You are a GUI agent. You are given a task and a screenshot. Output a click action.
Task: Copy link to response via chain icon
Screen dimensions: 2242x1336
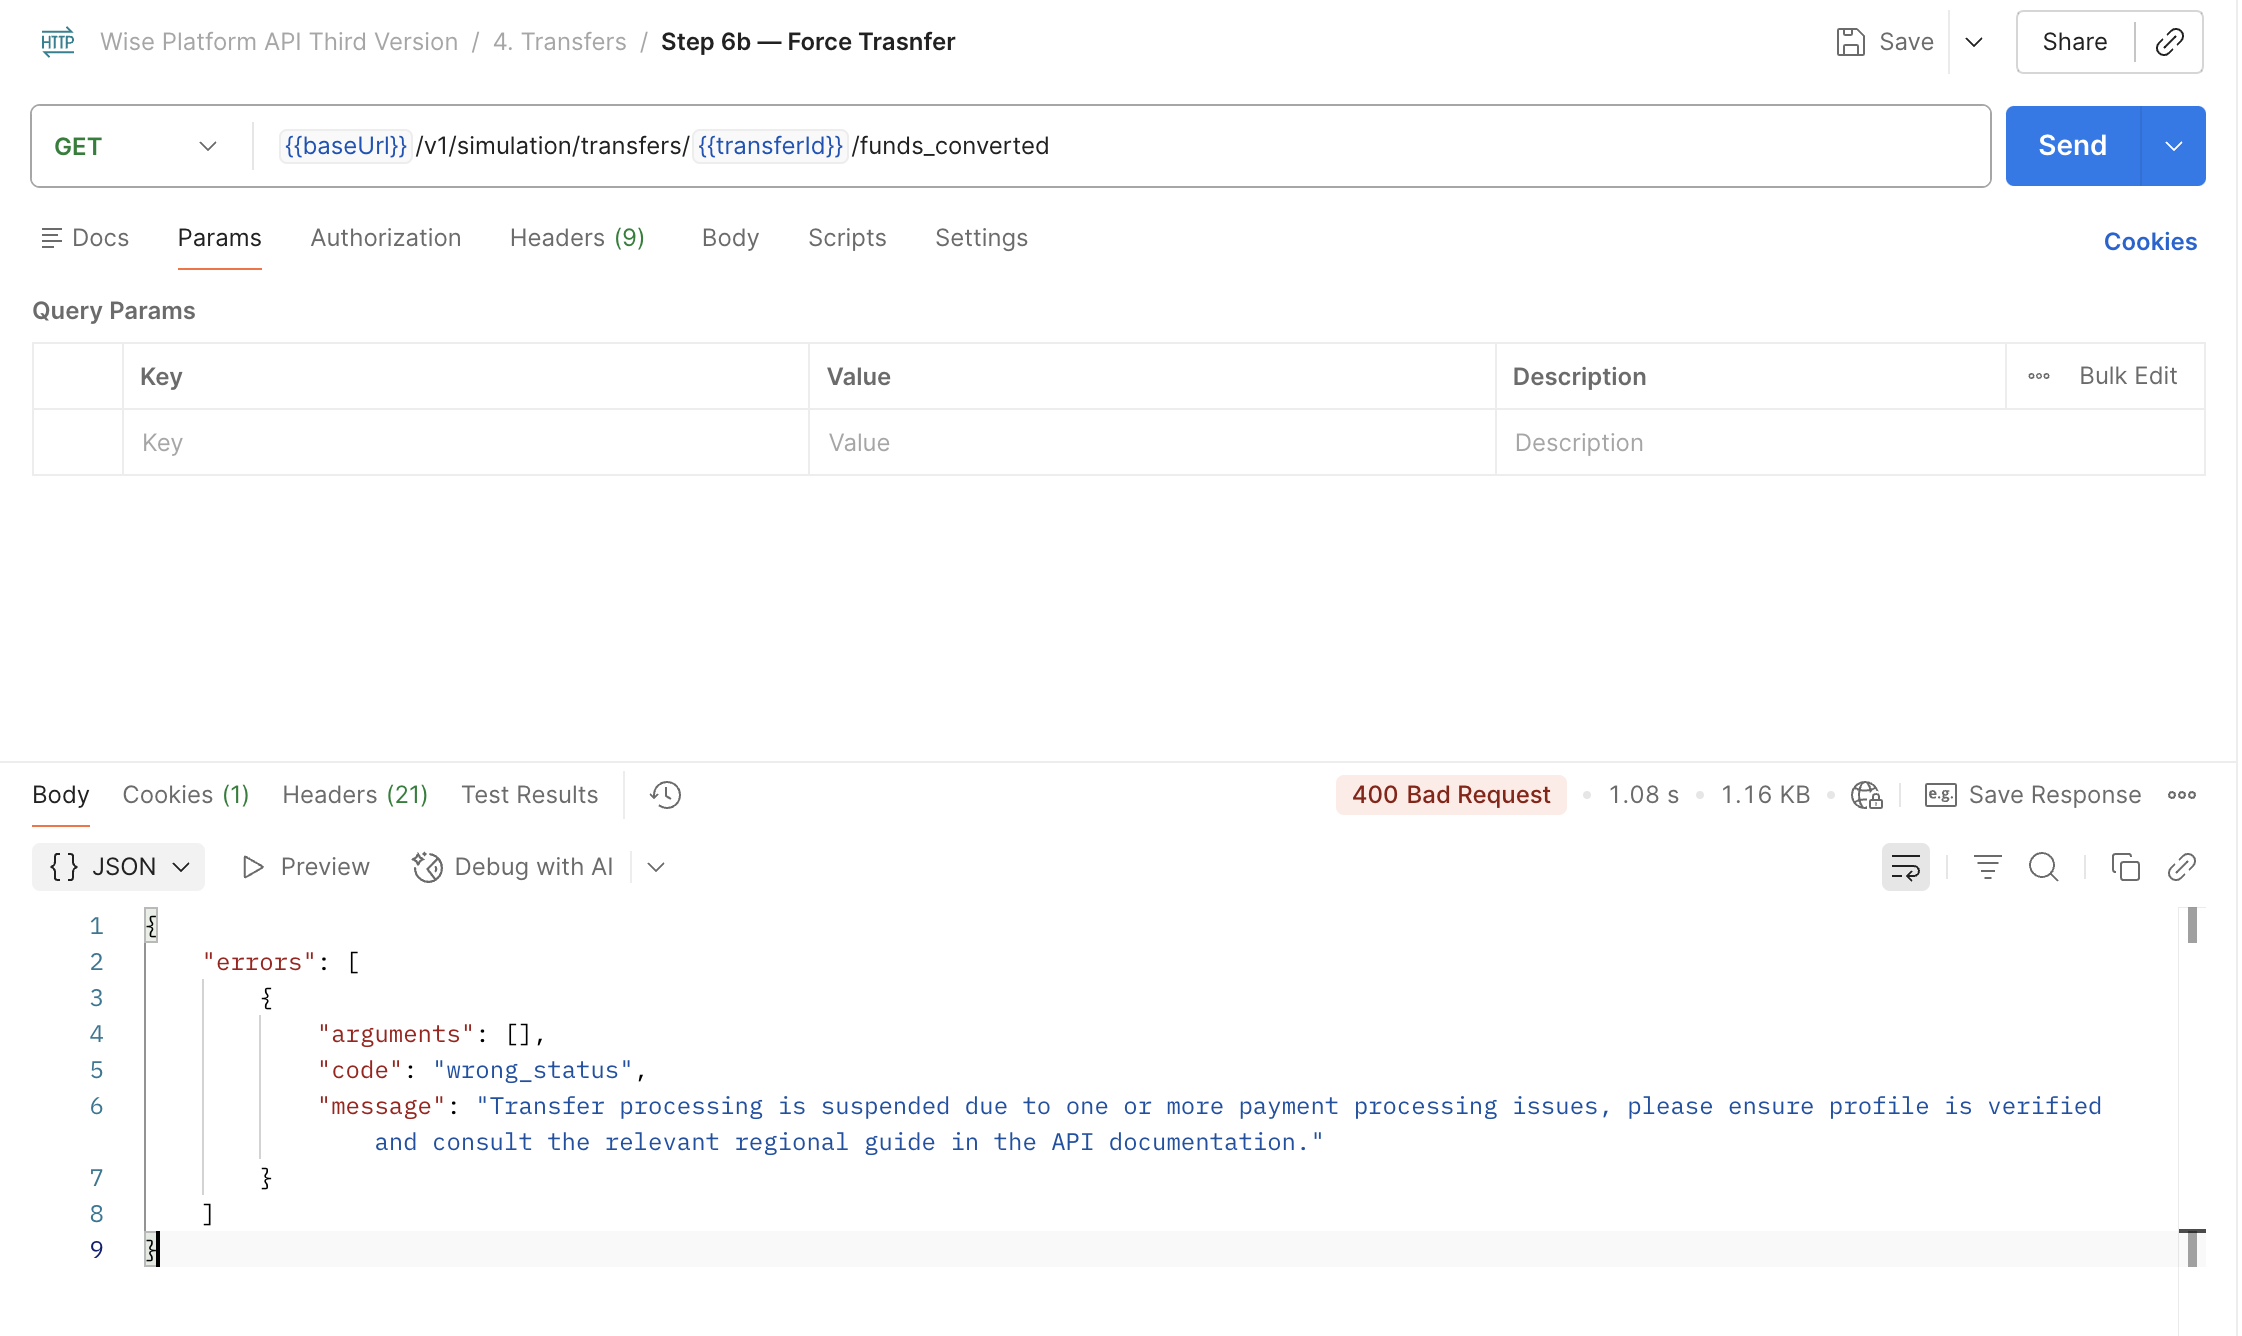coord(2181,867)
